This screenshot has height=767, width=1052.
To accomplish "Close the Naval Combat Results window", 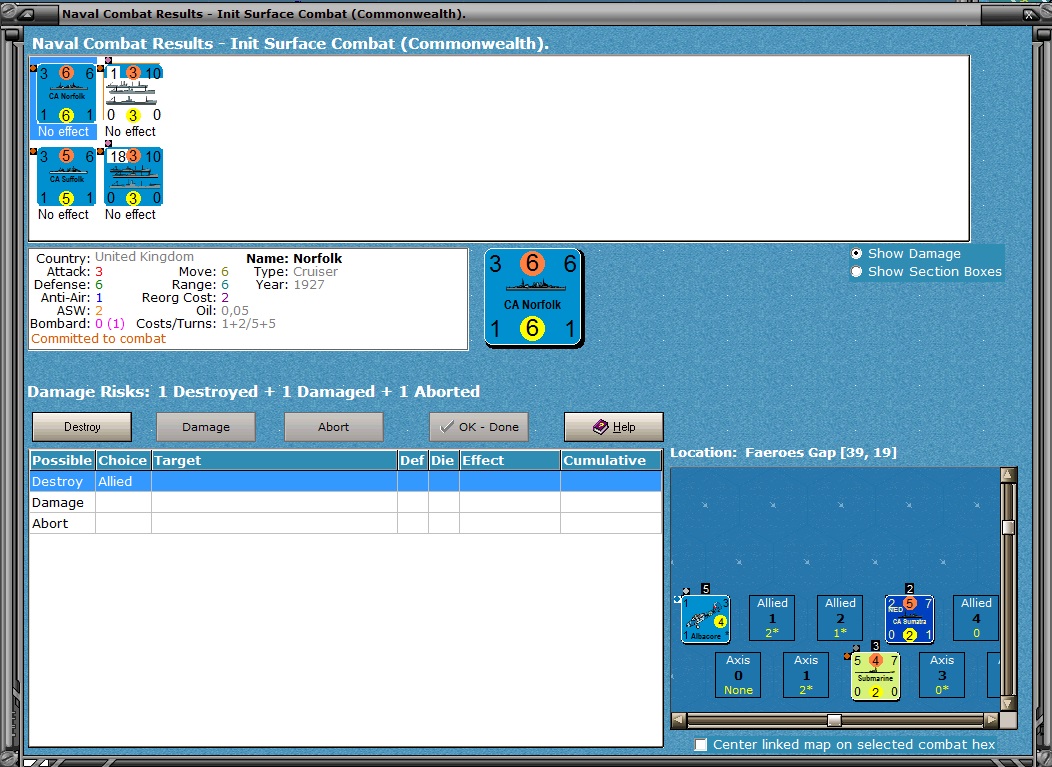I will [1029, 13].
